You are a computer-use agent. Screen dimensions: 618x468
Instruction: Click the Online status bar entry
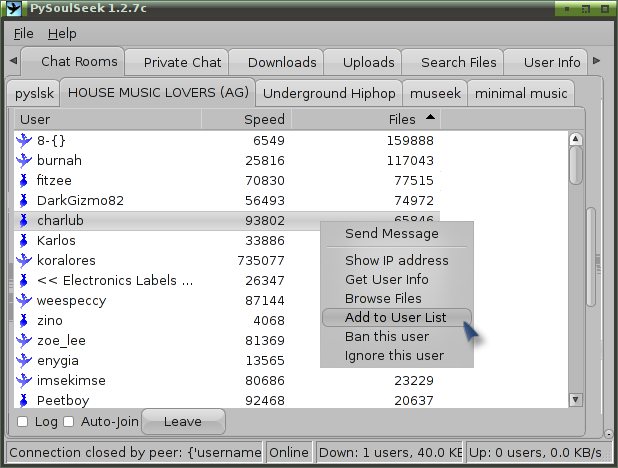[289, 452]
